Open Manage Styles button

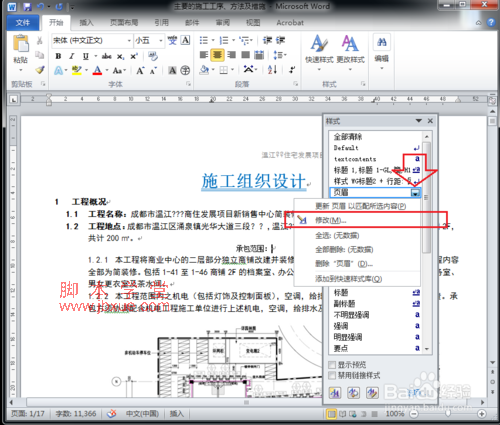[372, 393]
